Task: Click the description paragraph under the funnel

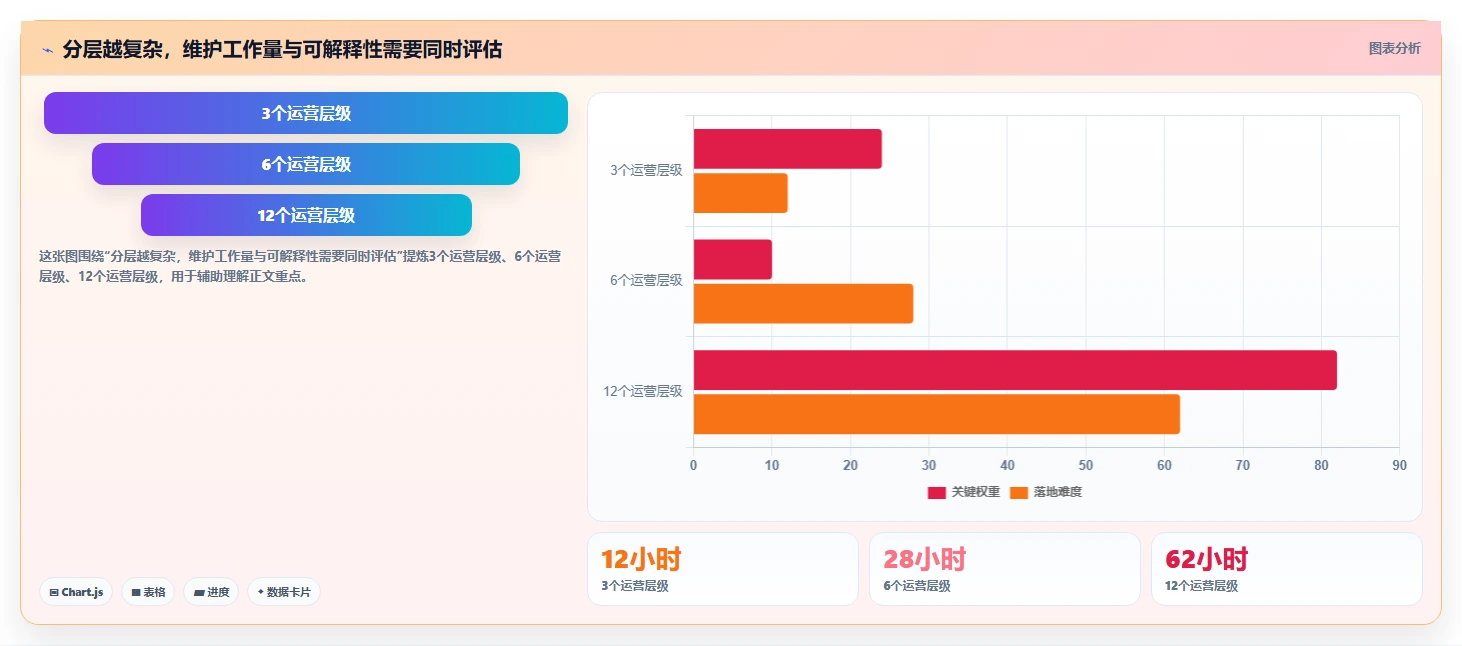Action: pyautogui.click(x=300, y=266)
